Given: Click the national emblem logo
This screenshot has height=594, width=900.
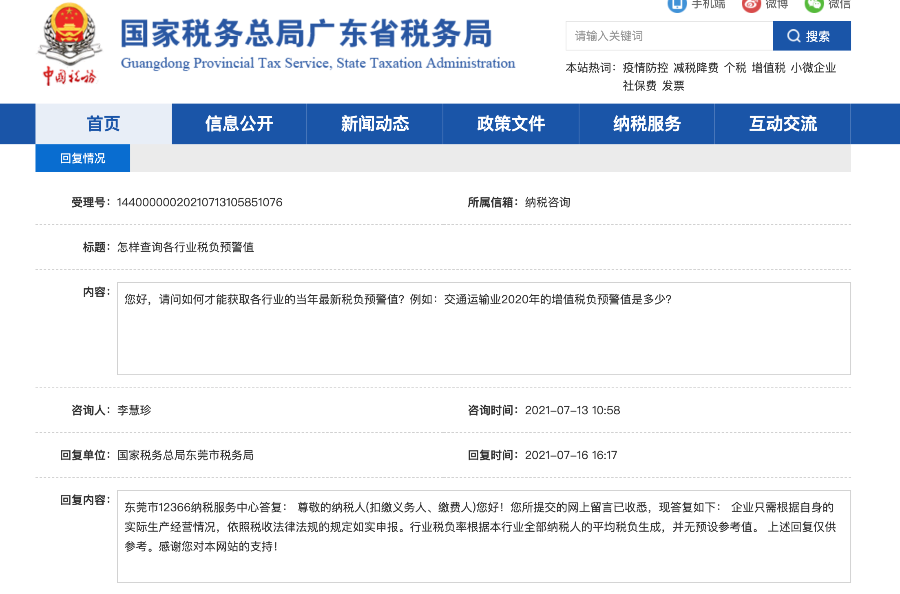Looking at the screenshot, I should (x=70, y=34).
